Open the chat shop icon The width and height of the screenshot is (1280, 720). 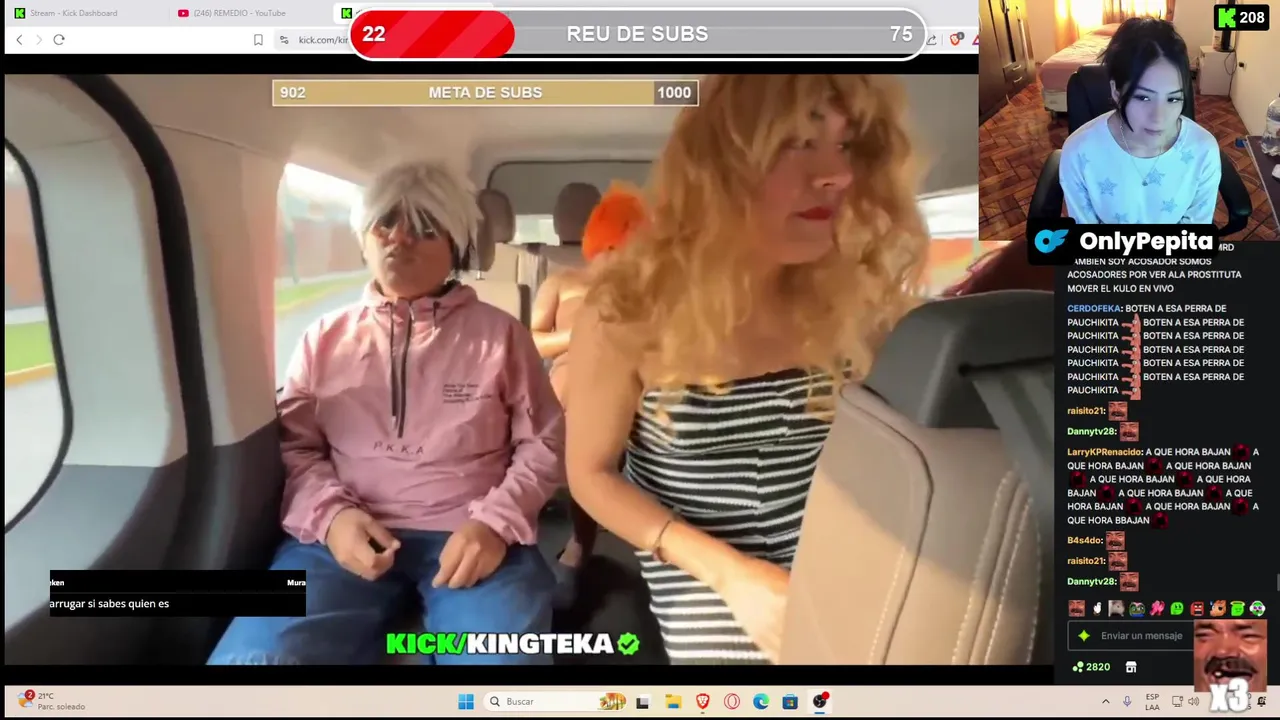pyautogui.click(x=1131, y=667)
